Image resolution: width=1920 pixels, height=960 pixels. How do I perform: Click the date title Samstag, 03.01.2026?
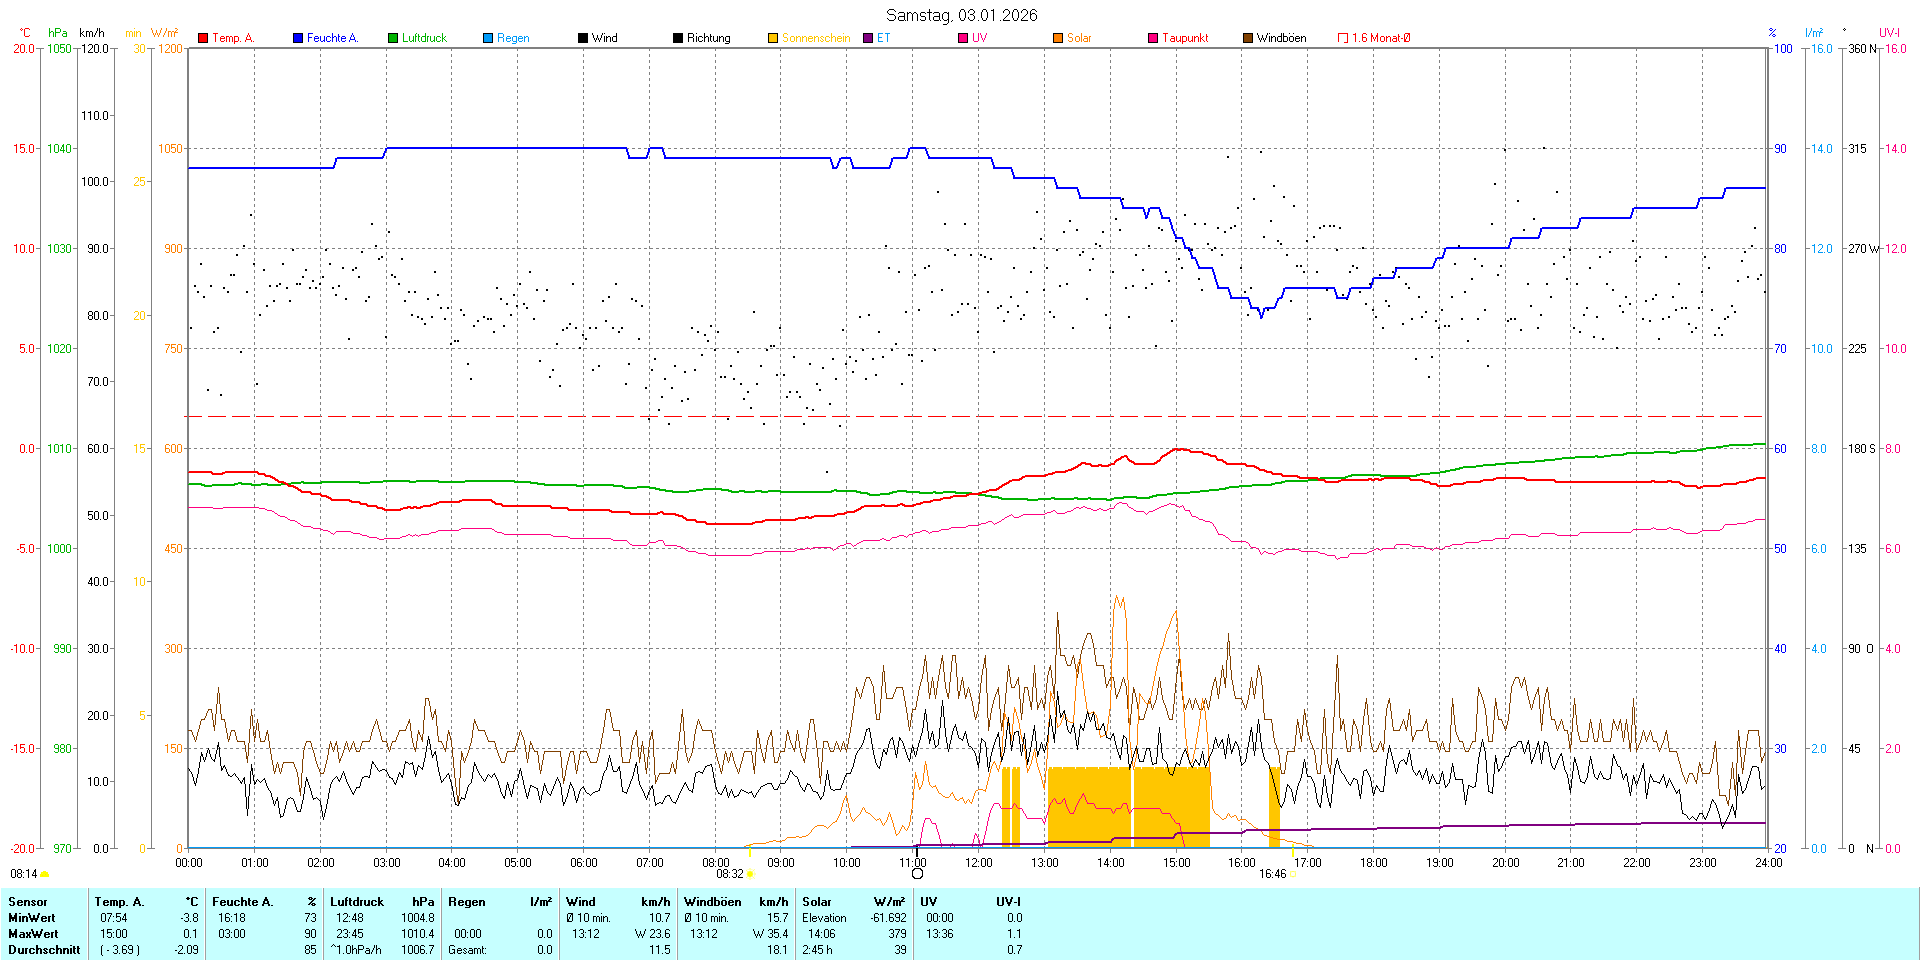tap(961, 15)
